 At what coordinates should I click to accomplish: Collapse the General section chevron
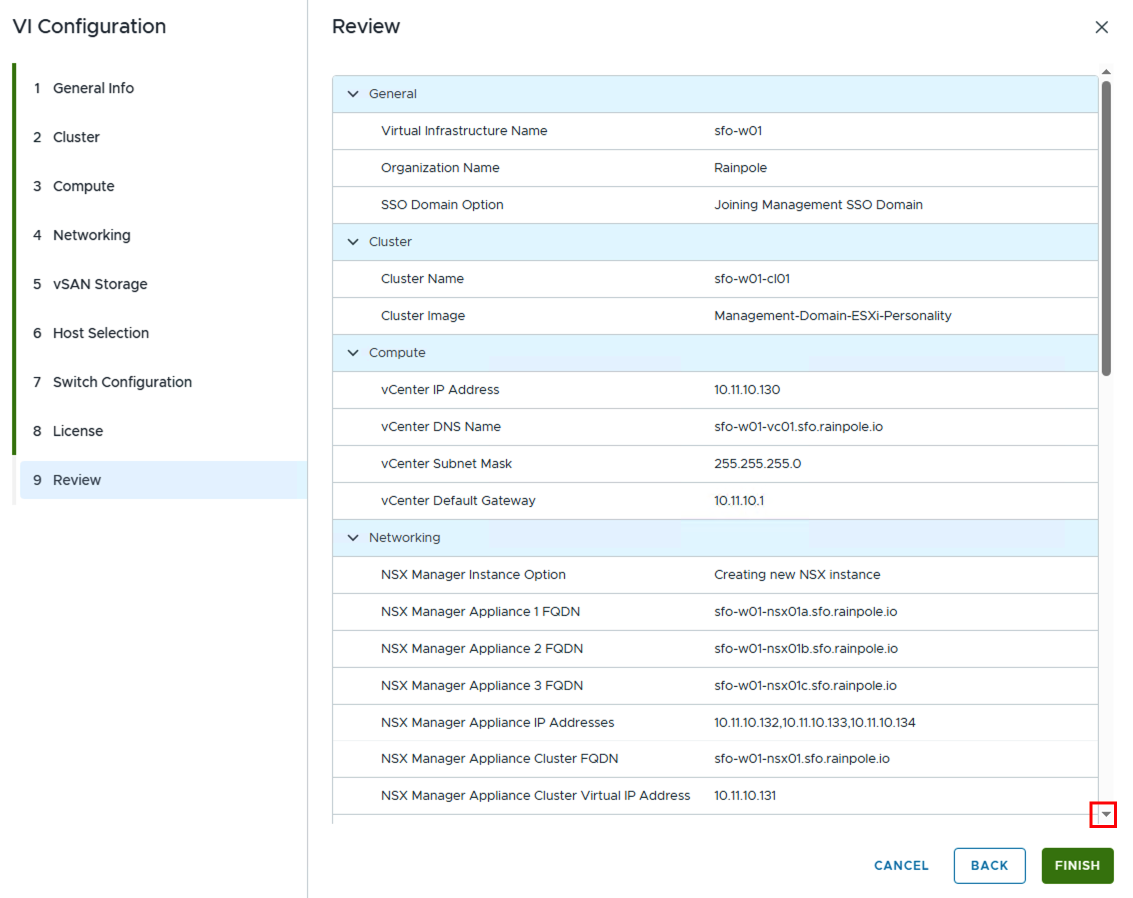[x=352, y=94]
